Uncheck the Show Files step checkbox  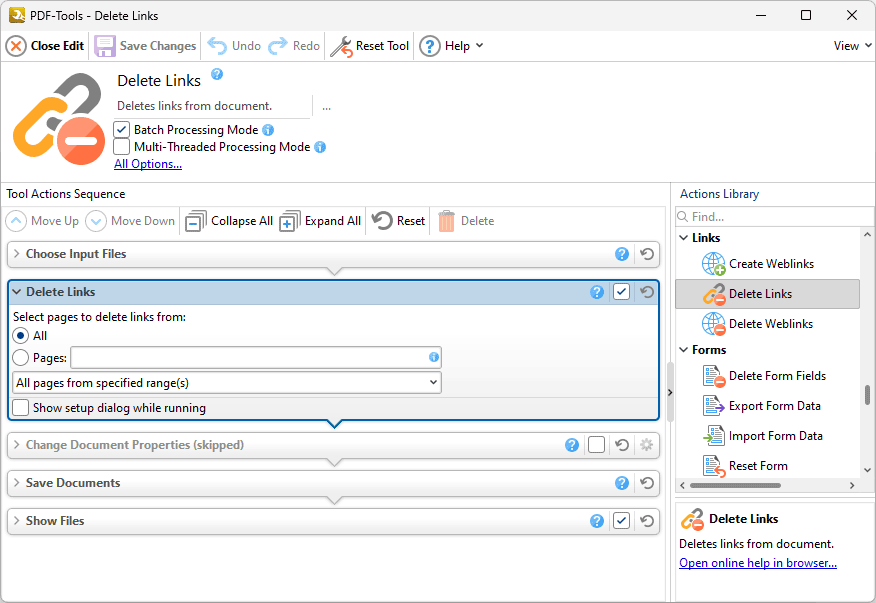tap(621, 521)
